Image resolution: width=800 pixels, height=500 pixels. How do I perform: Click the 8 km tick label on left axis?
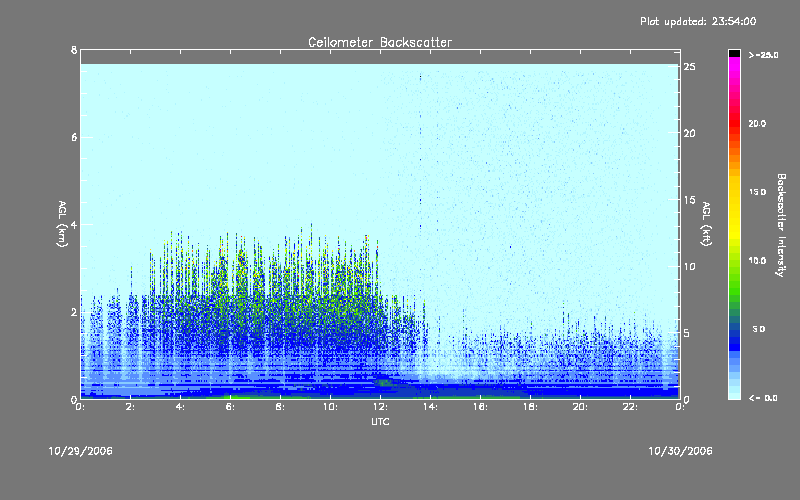[74, 50]
